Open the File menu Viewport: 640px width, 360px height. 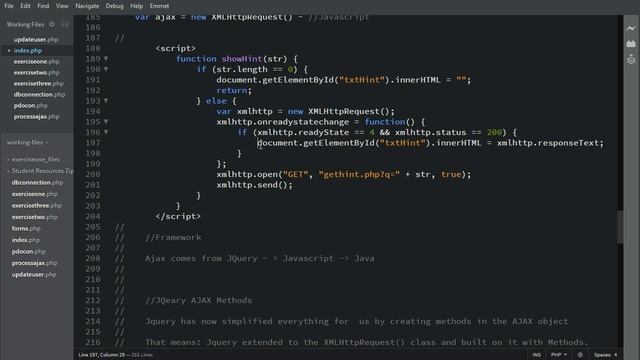(x=9, y=6)
